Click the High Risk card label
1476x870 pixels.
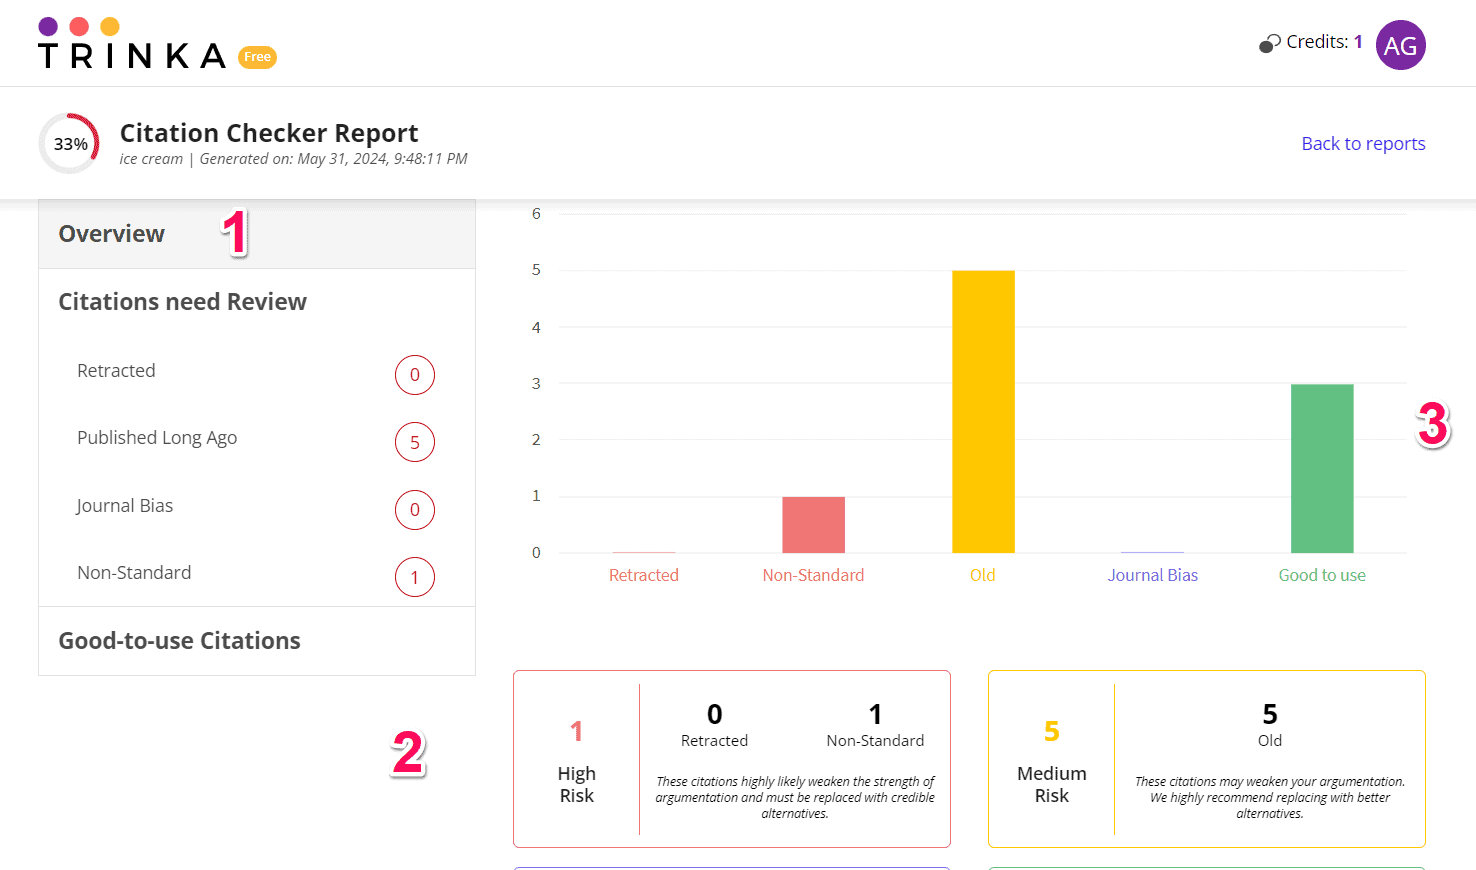(x=577, y=785)
